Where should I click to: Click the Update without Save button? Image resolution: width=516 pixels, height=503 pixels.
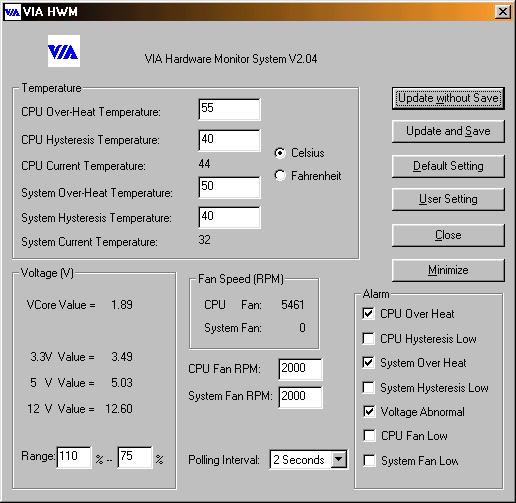coord(448,98)
